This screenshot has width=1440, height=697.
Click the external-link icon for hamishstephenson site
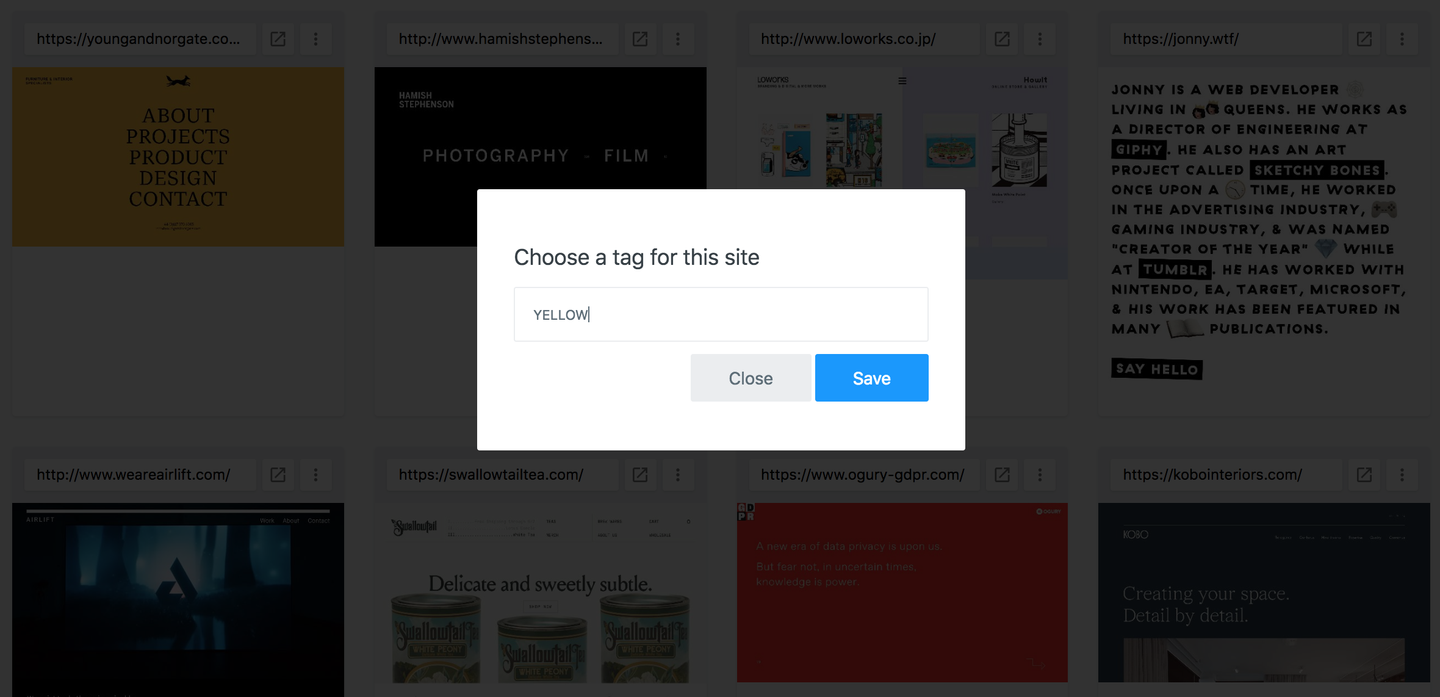coord(640,39)
